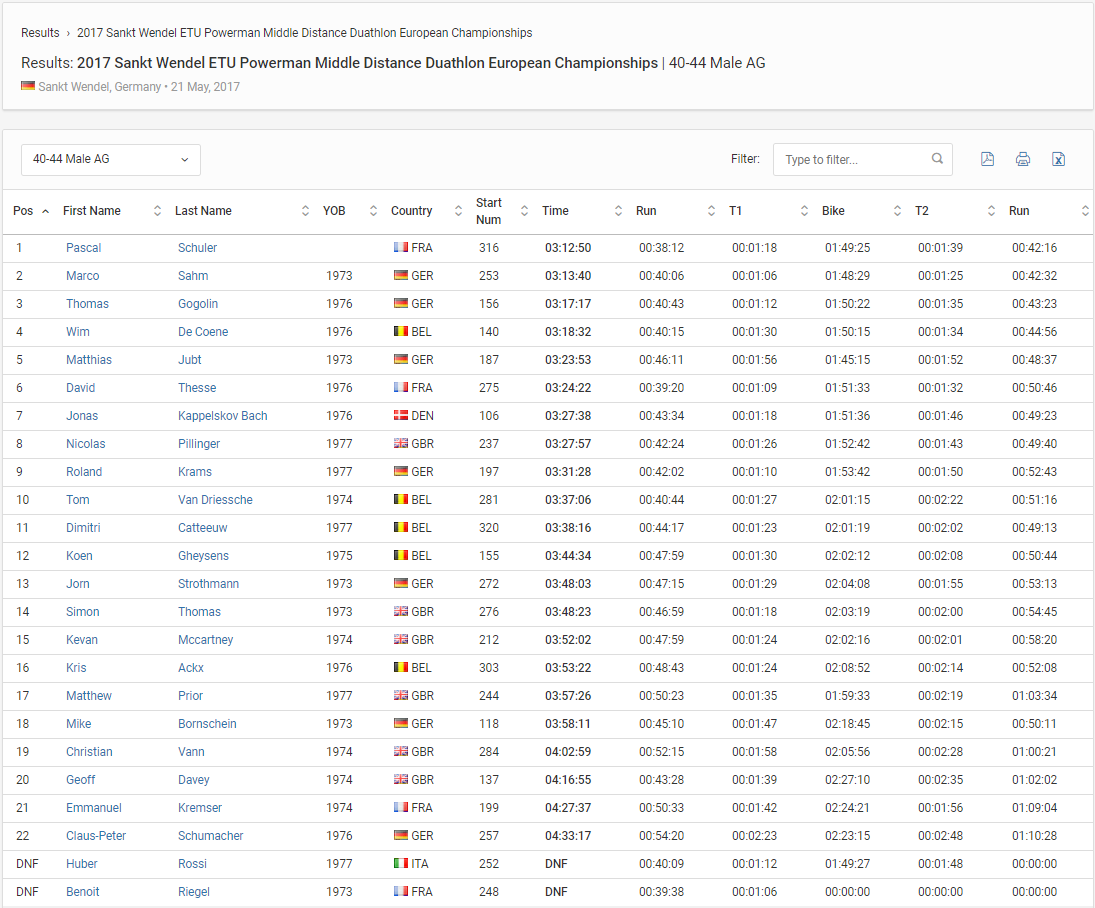
Task: Export results to Excel icon
Action: (x=1059, y=159)
